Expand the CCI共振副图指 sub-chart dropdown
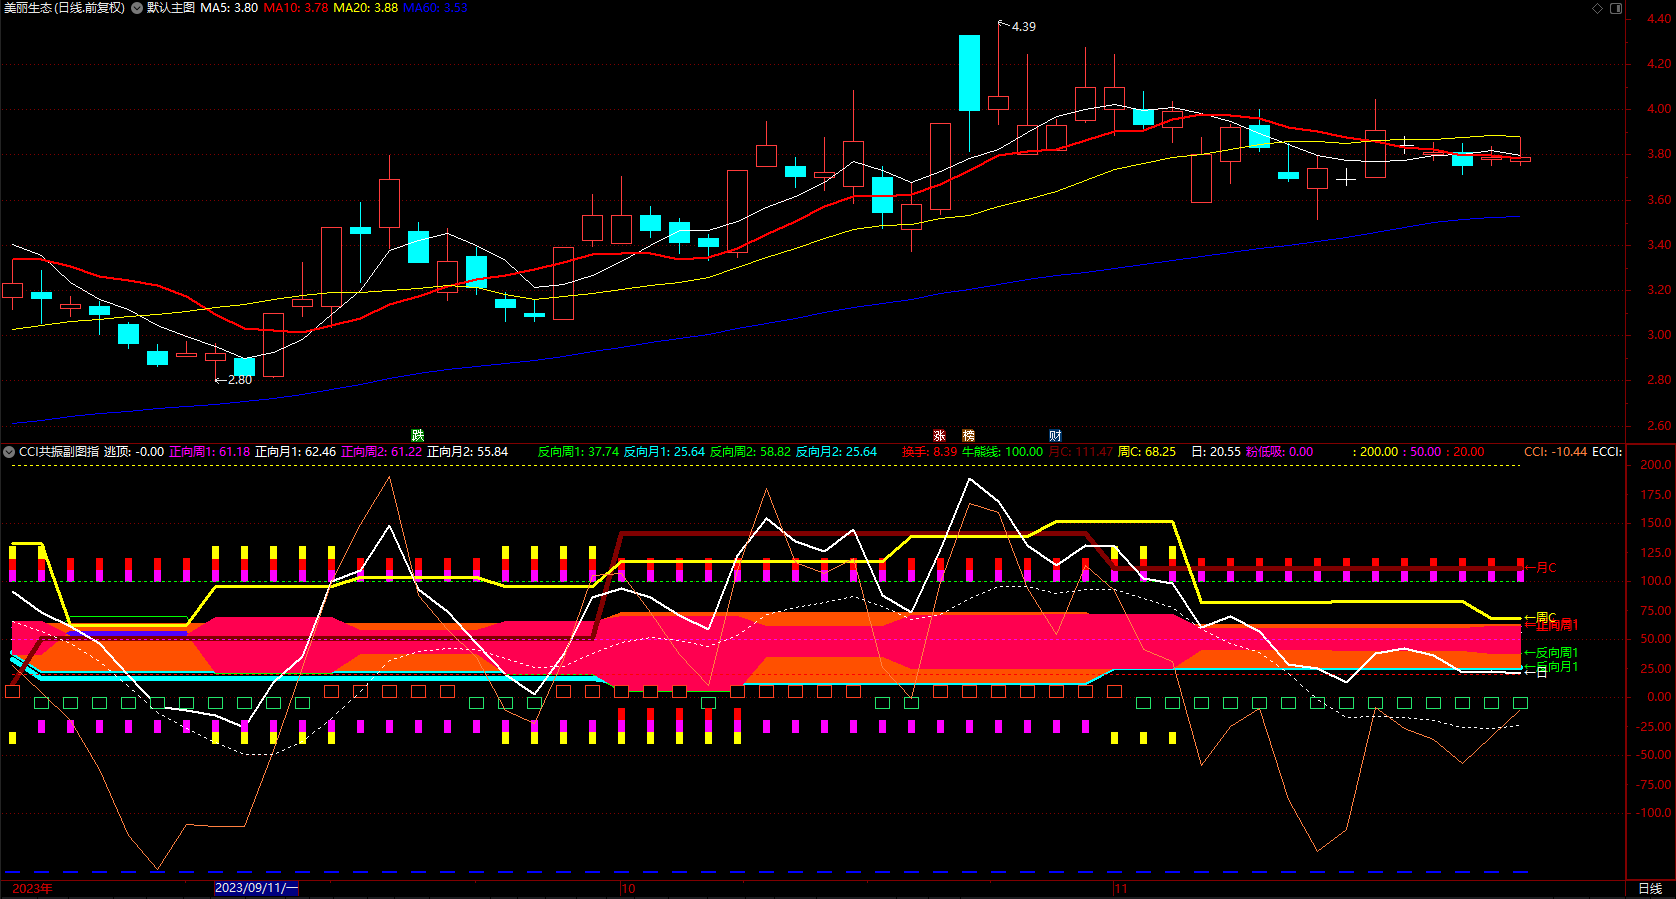The image size is (1676, 899). 9,452
